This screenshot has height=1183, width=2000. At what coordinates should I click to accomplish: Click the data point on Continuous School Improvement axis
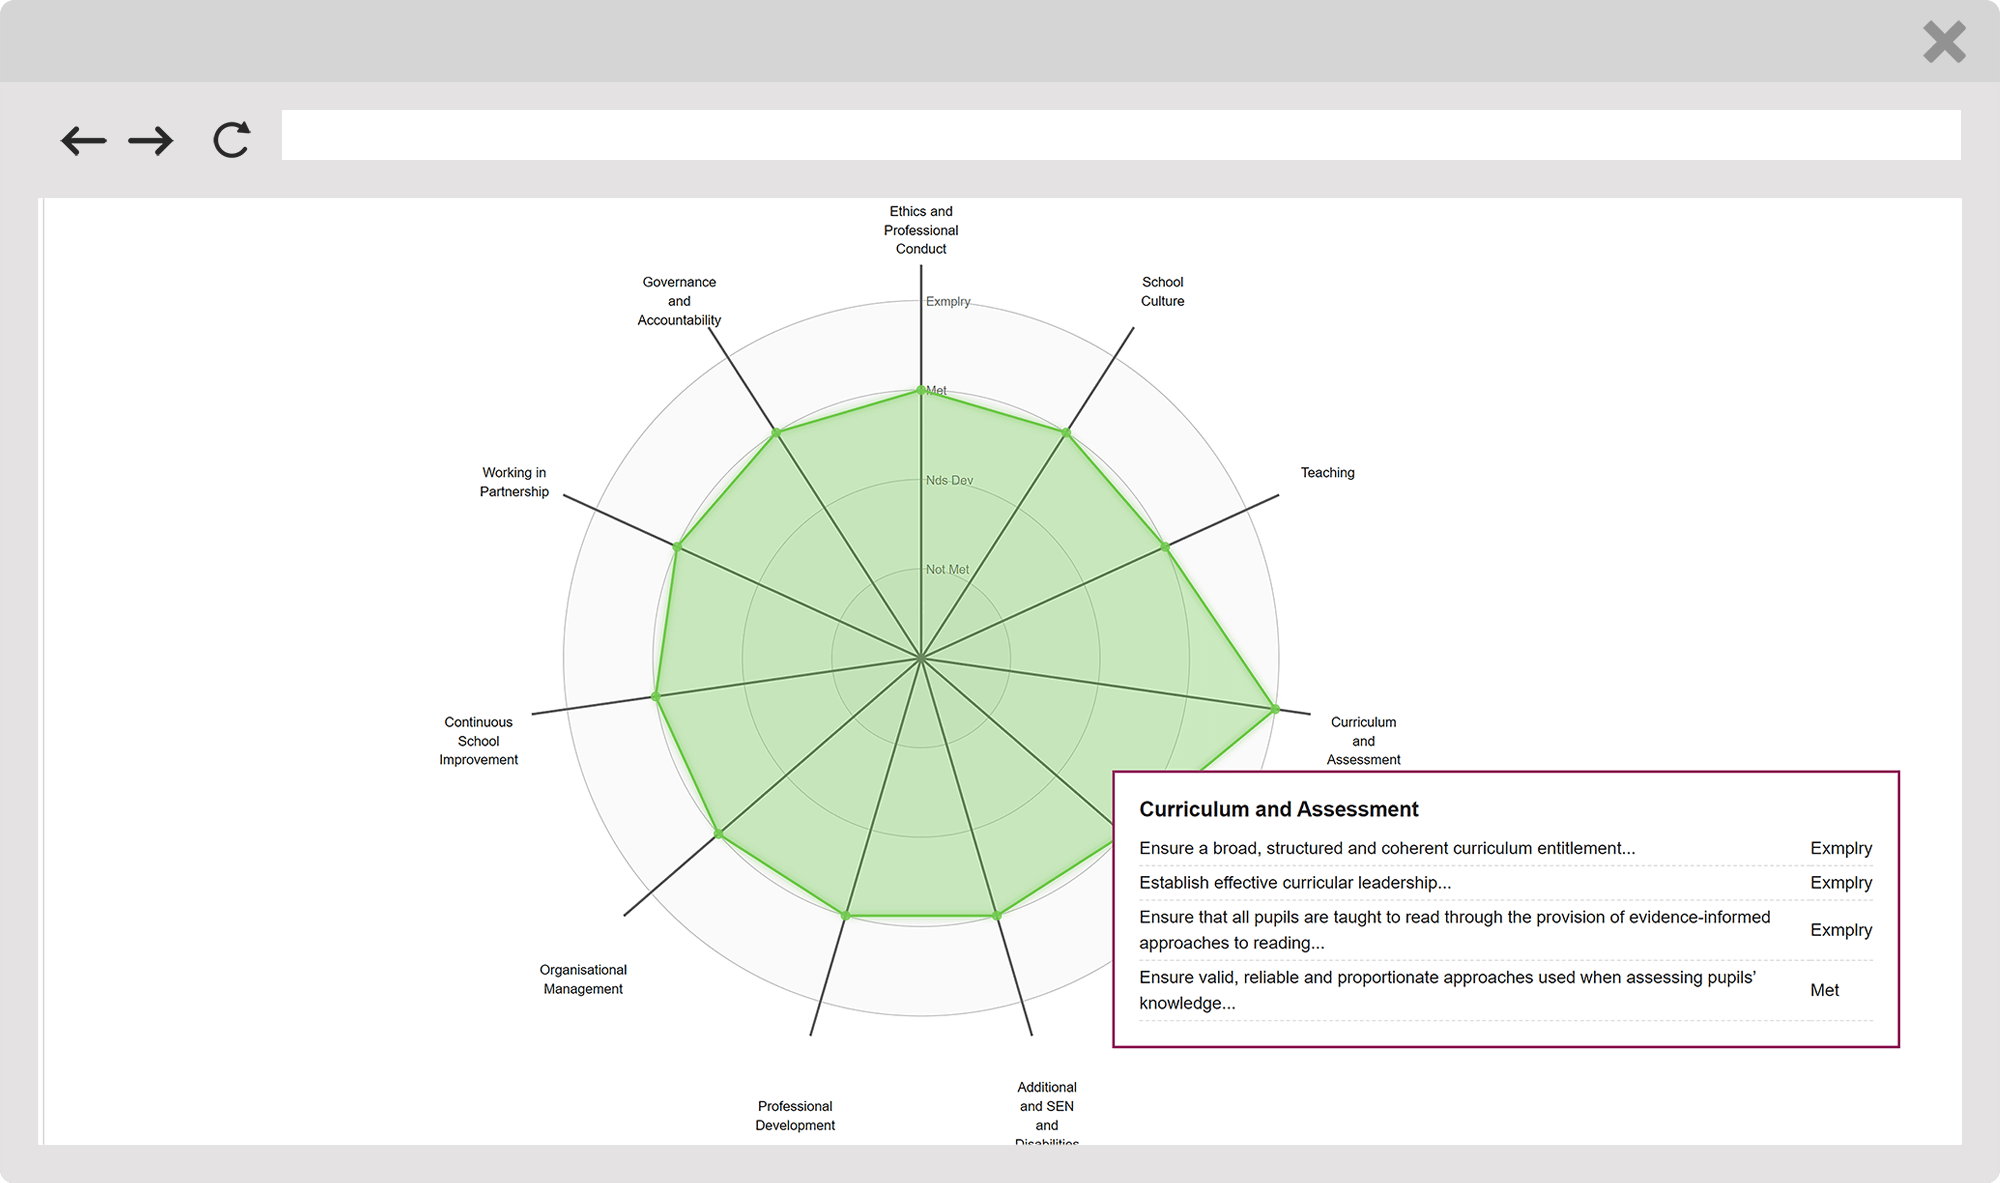point(656,696)
